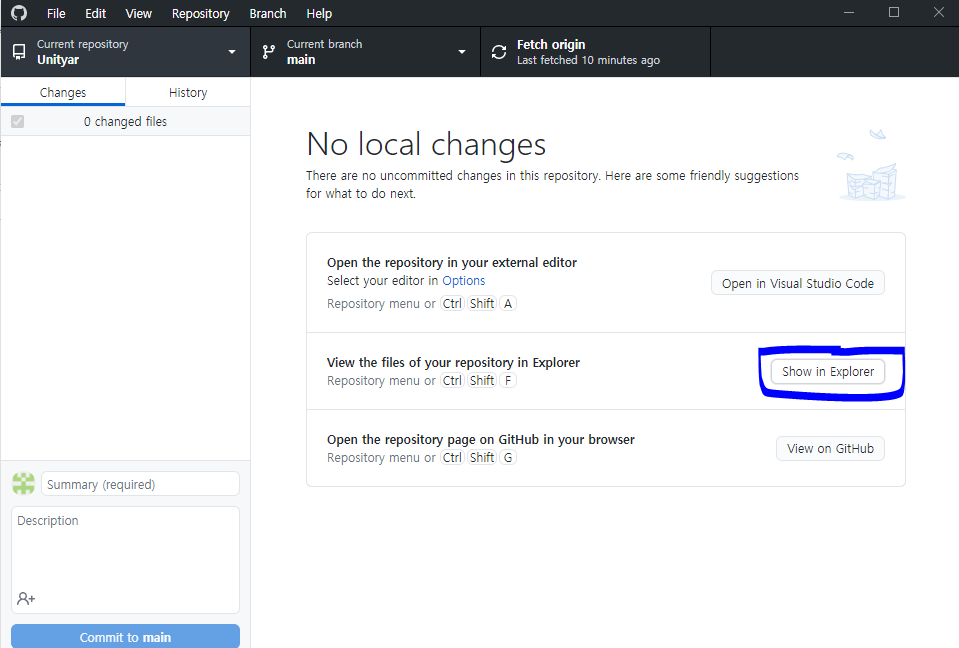The width and height of the screenshot is (959, 648).
Task: Click 'View the files of your repository in Explorer'
Action: 453,363
